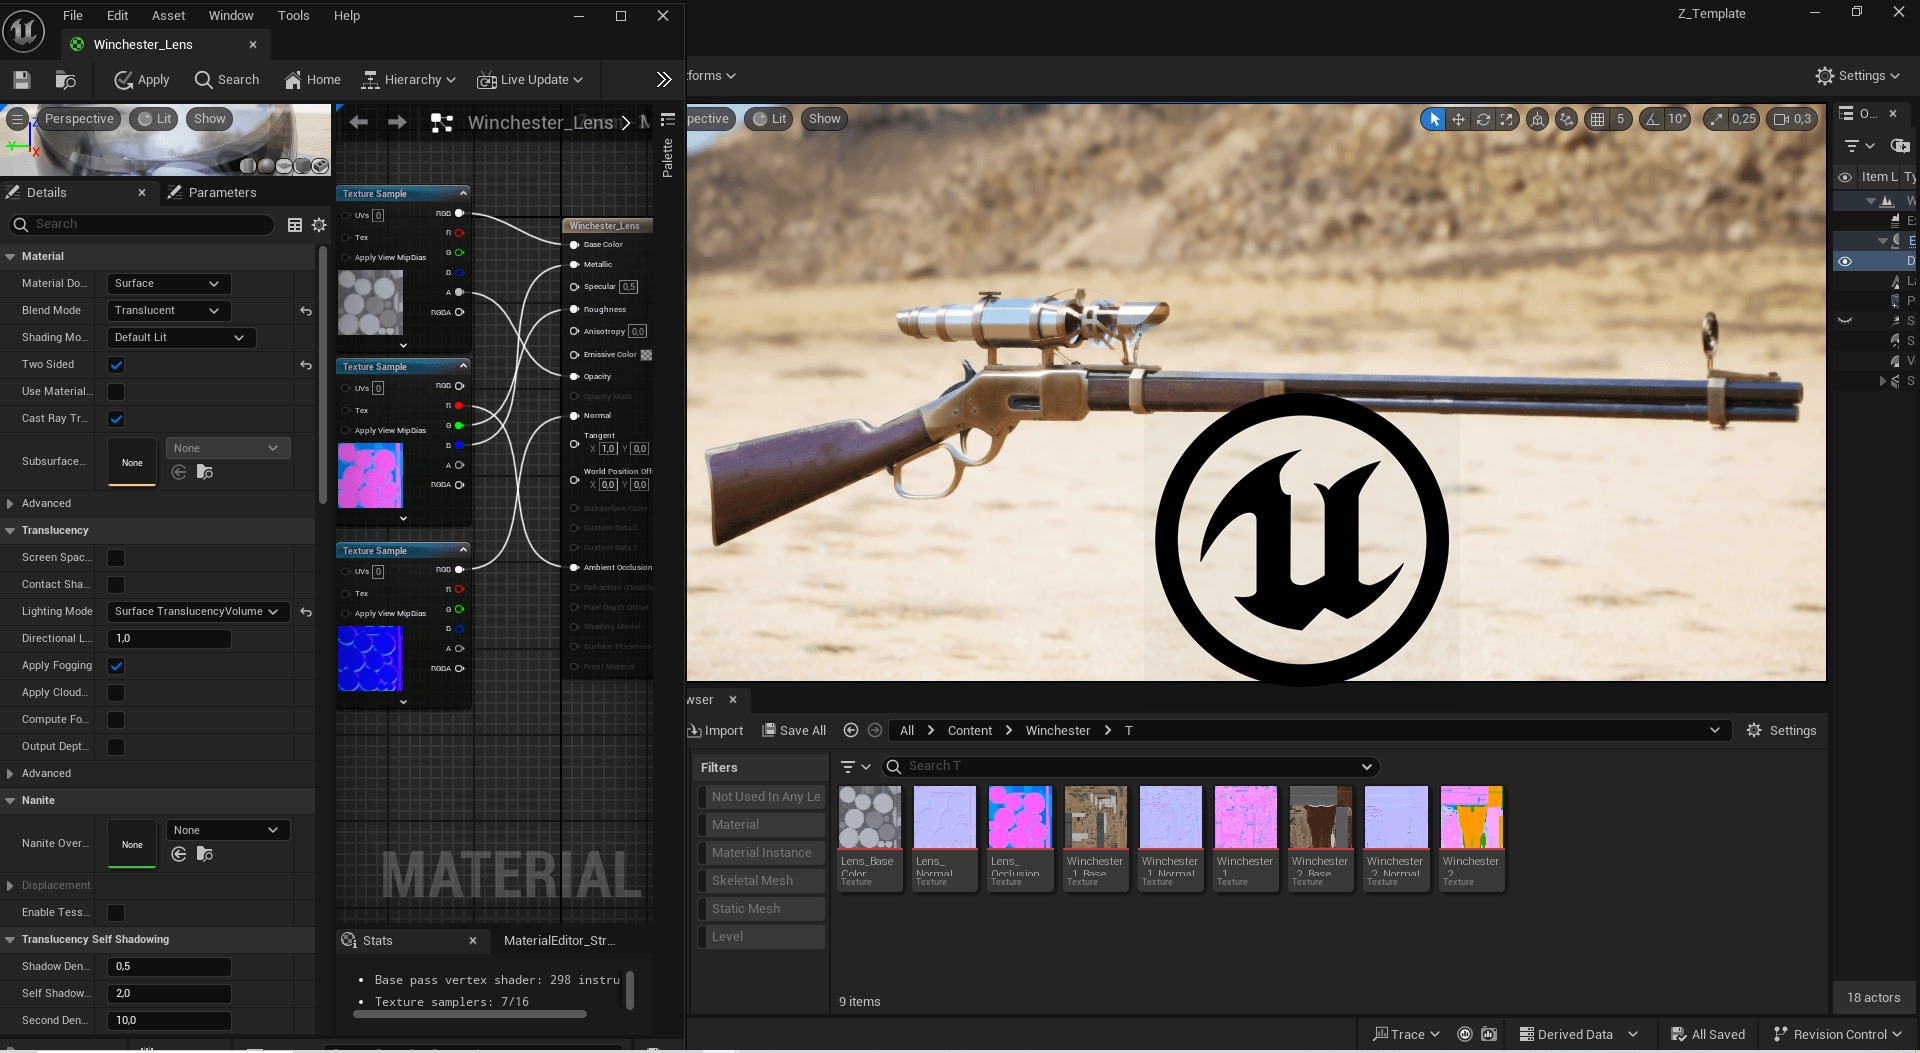The width and height of the screenshot is (1920, 1053).
Task: Apply material changes
Action: 141,80
